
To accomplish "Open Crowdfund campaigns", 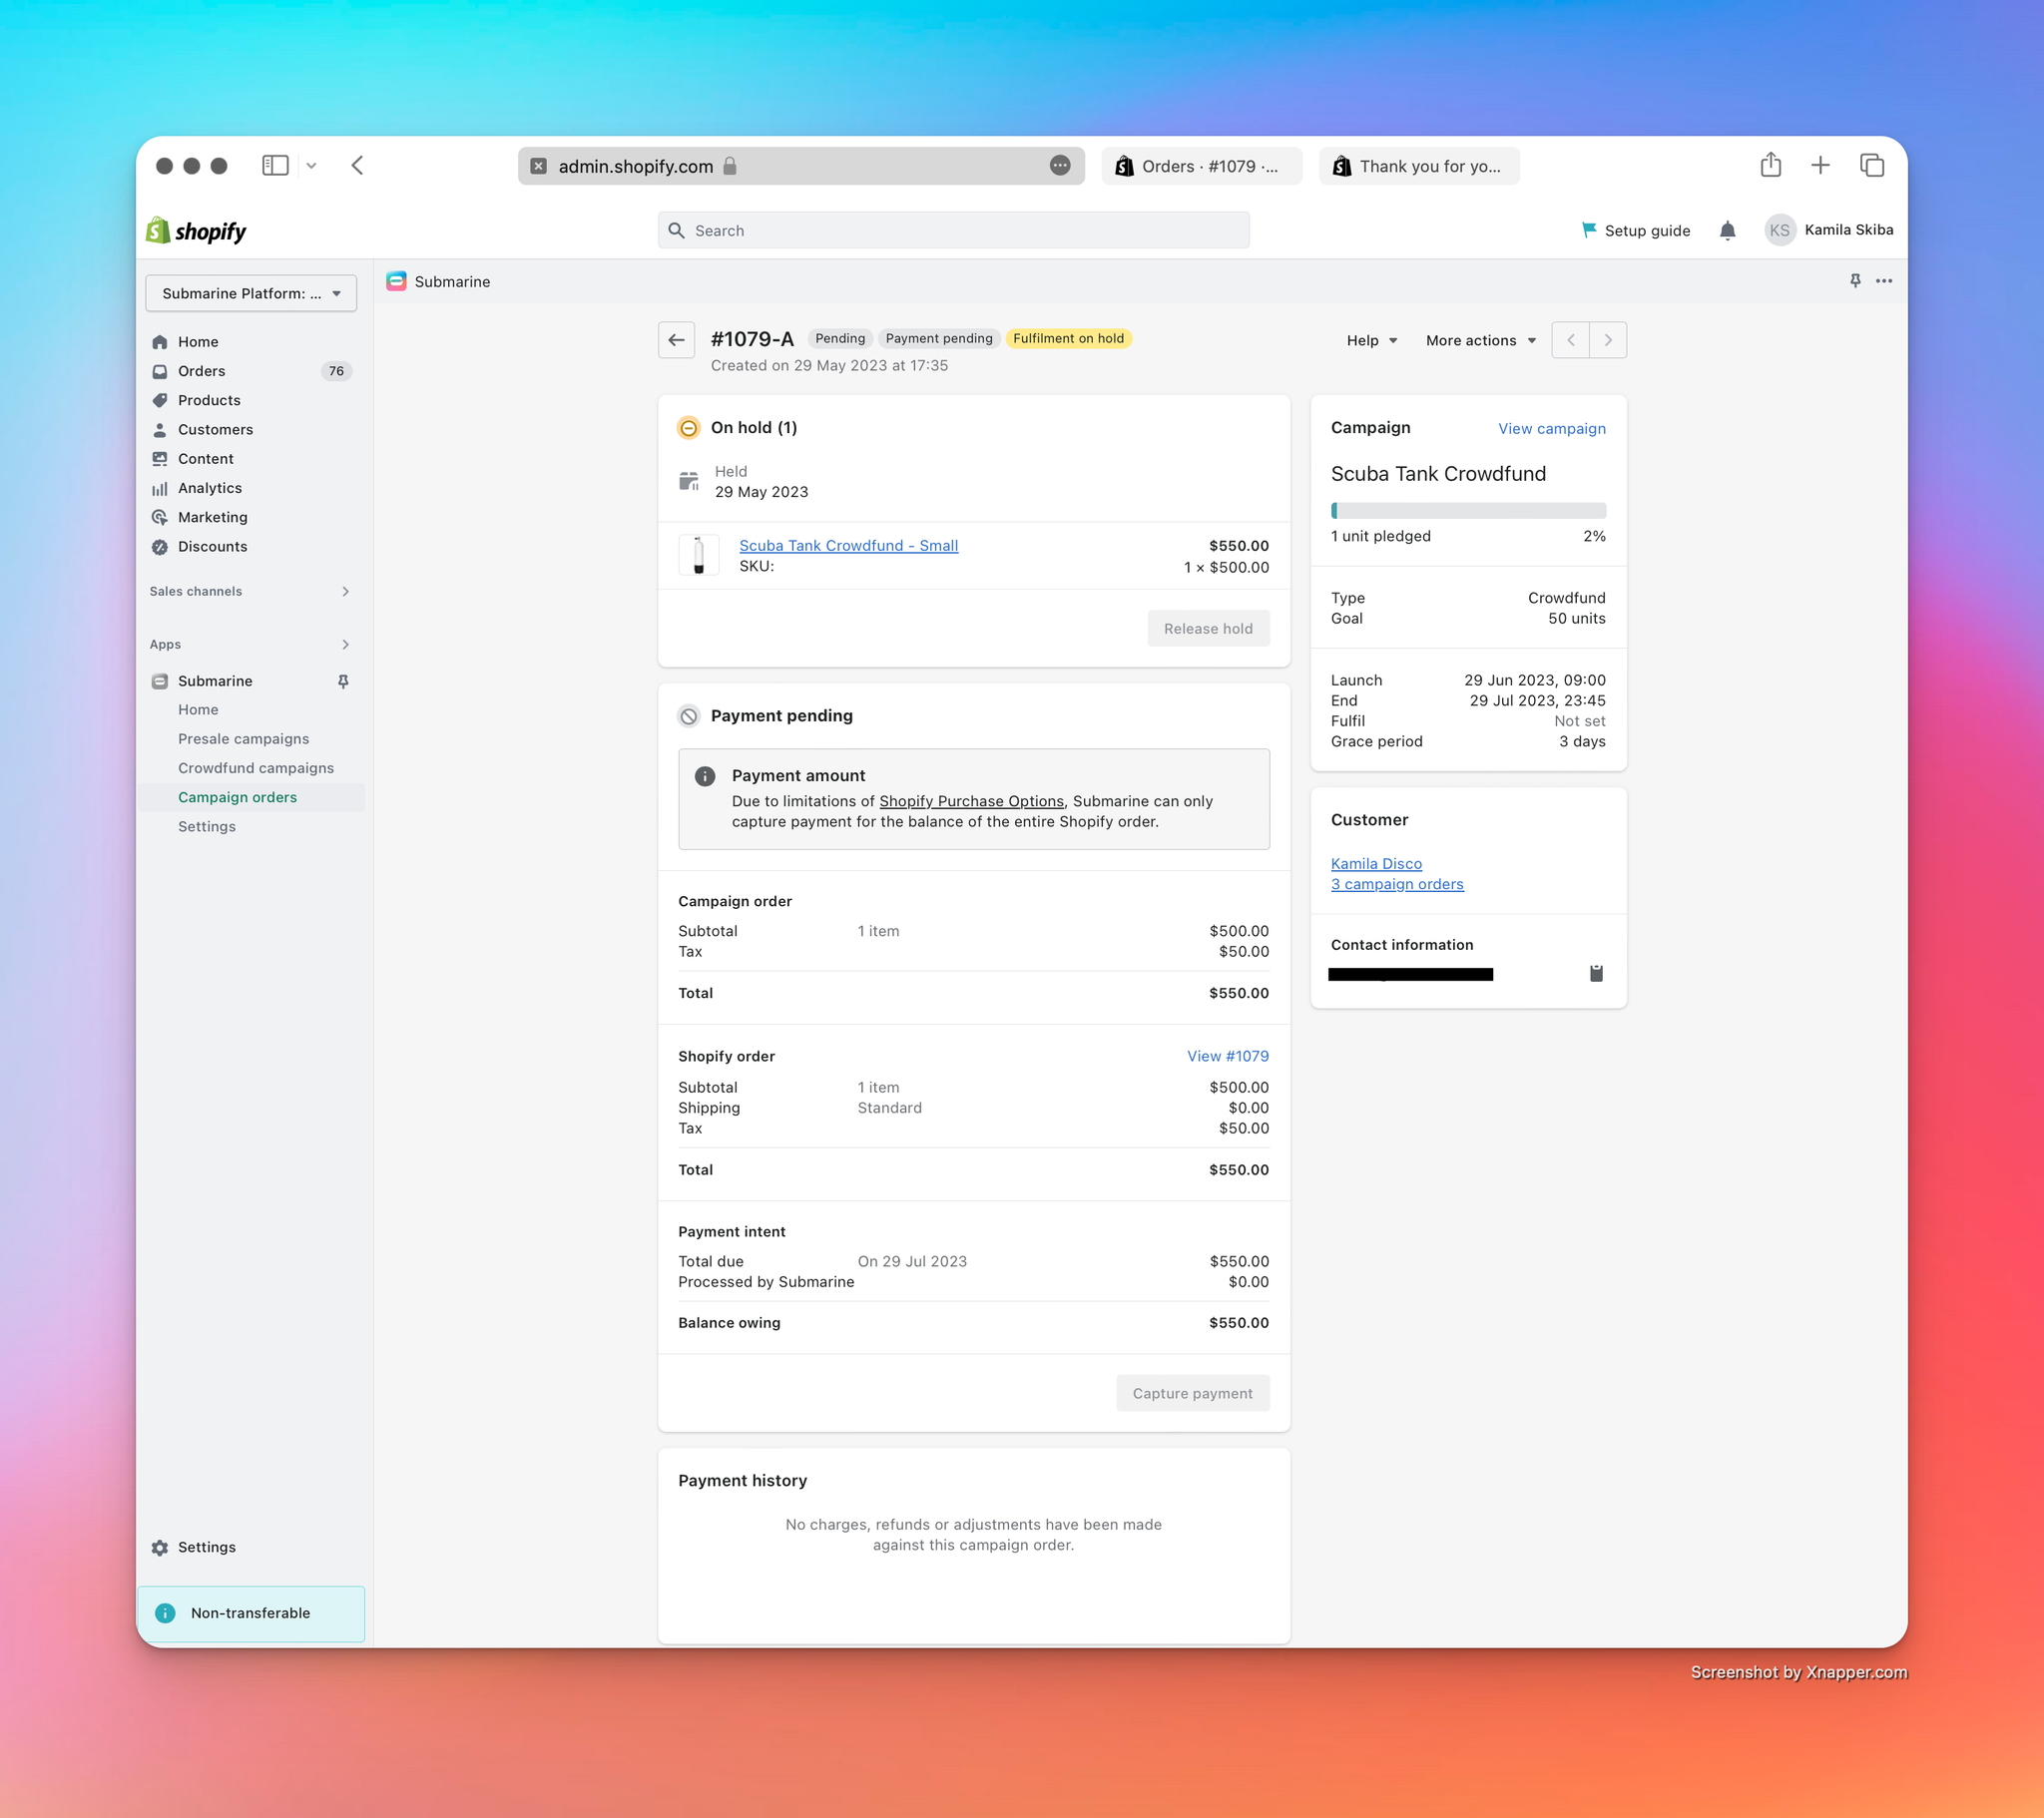I will 256,768.
